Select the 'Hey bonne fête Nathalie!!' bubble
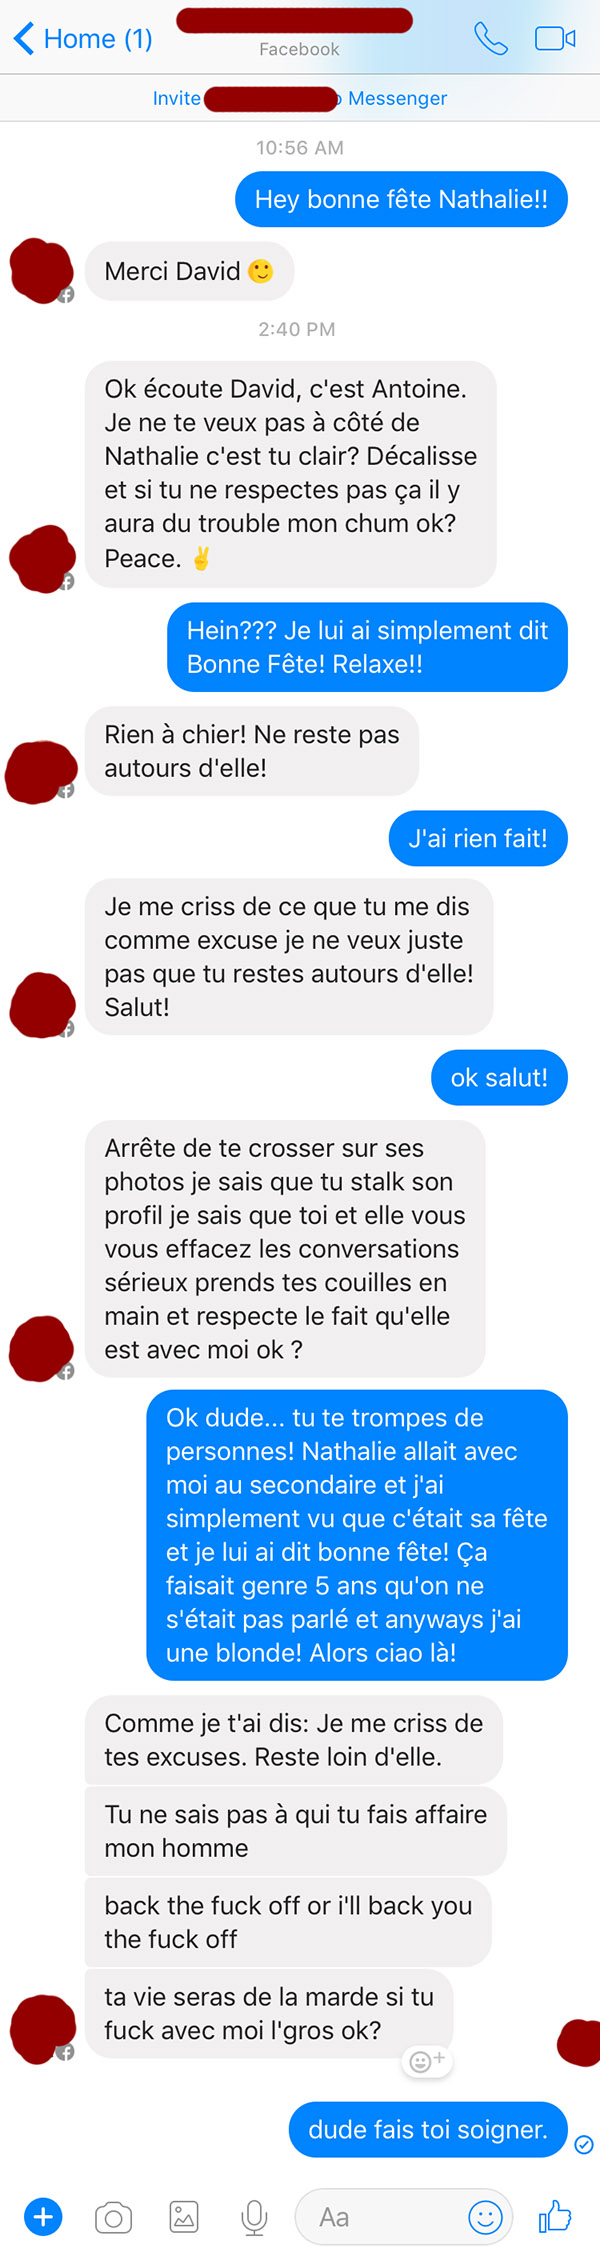Viewport: 600px width, 2262px height. click(401, 199)
